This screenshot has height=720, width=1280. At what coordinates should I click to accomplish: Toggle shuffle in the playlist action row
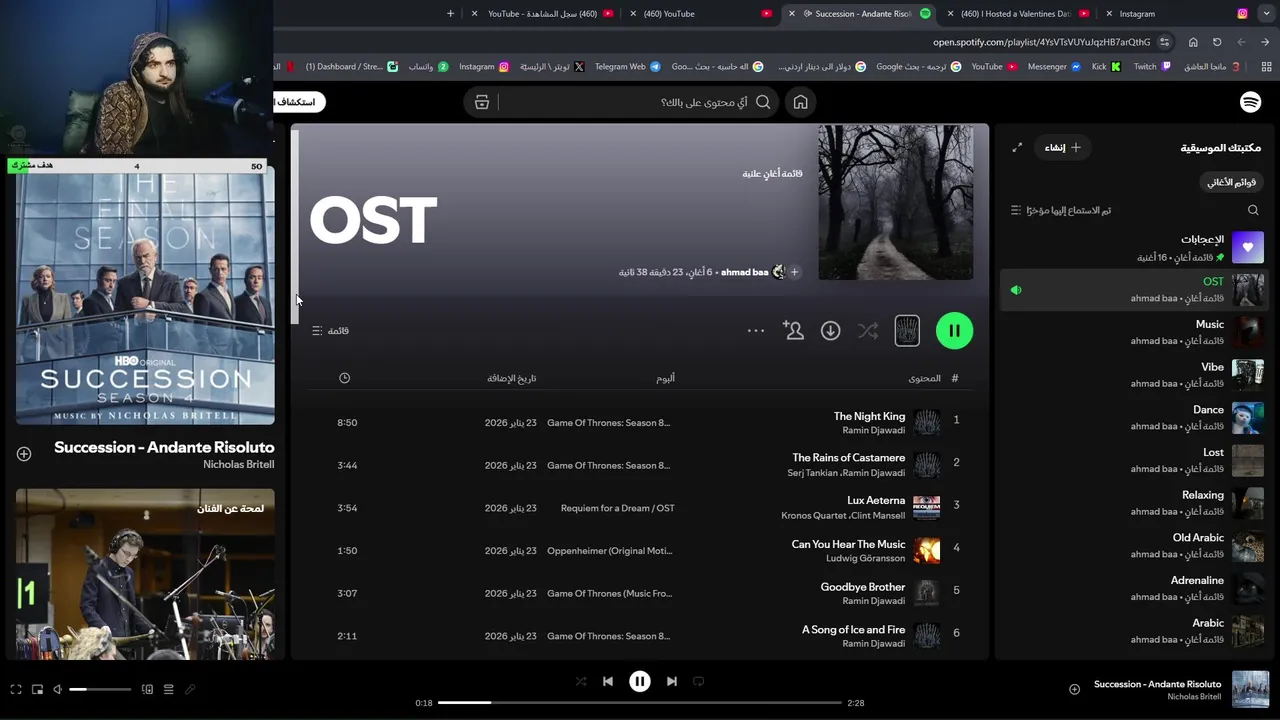point(868,331)
